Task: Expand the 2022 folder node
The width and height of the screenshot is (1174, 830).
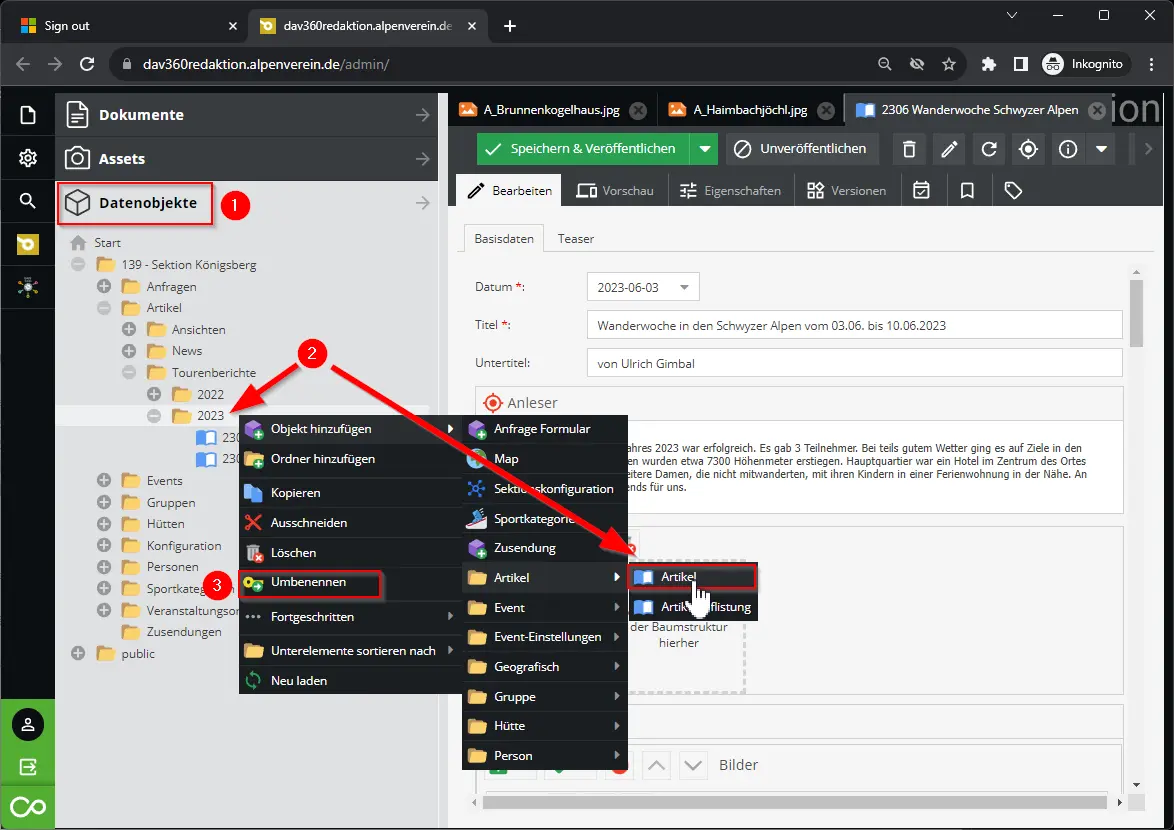Action: [x=154, y=394]
